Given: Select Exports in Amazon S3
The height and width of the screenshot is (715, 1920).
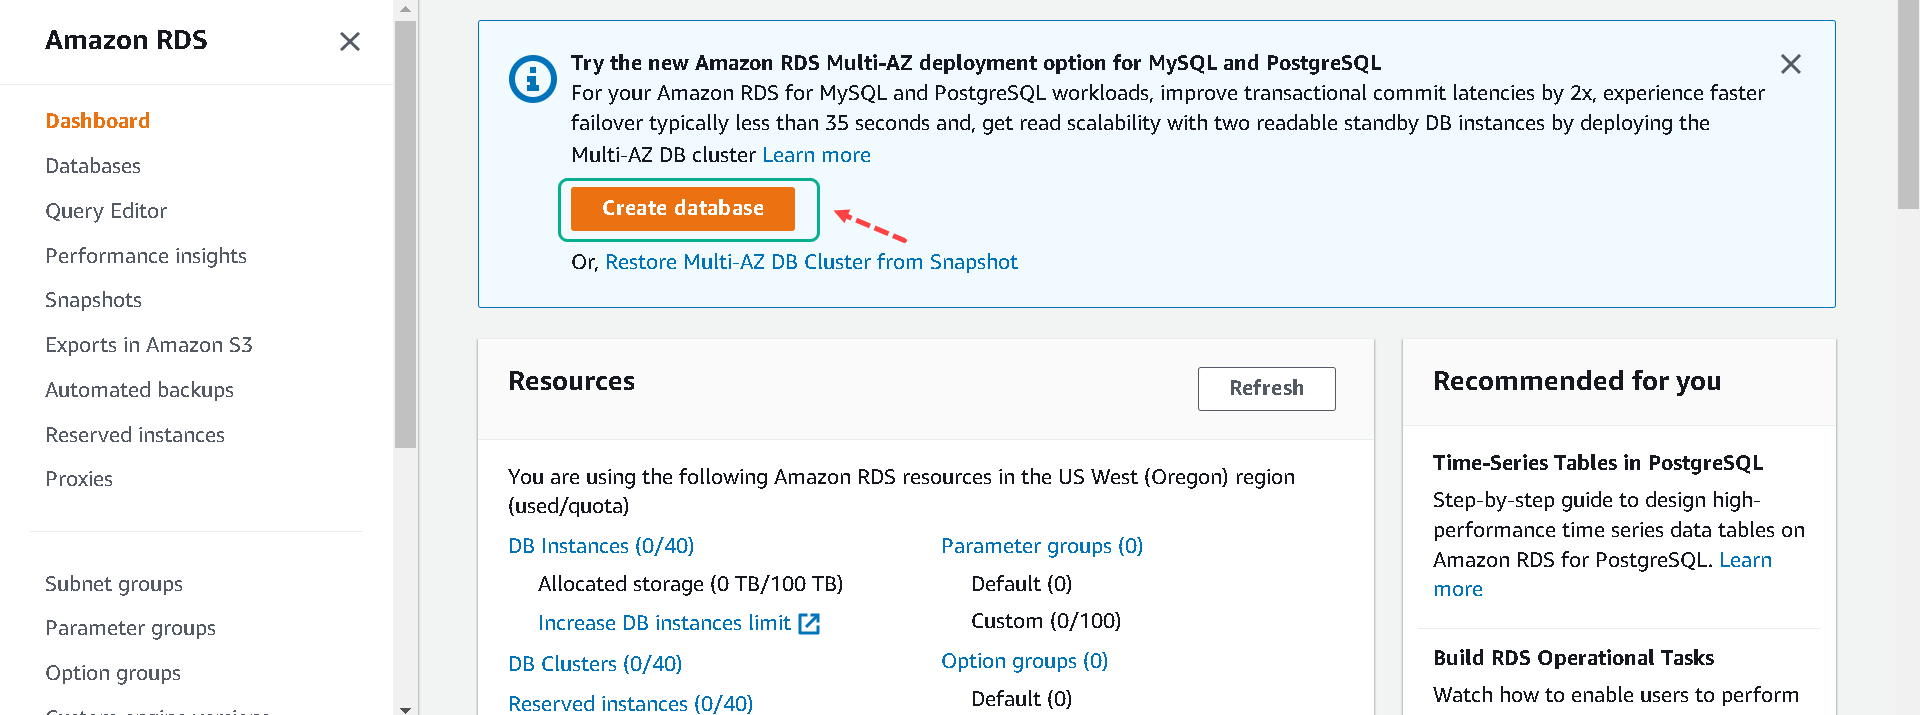Looking at the screenshot, I should click(x=149, y=345).
